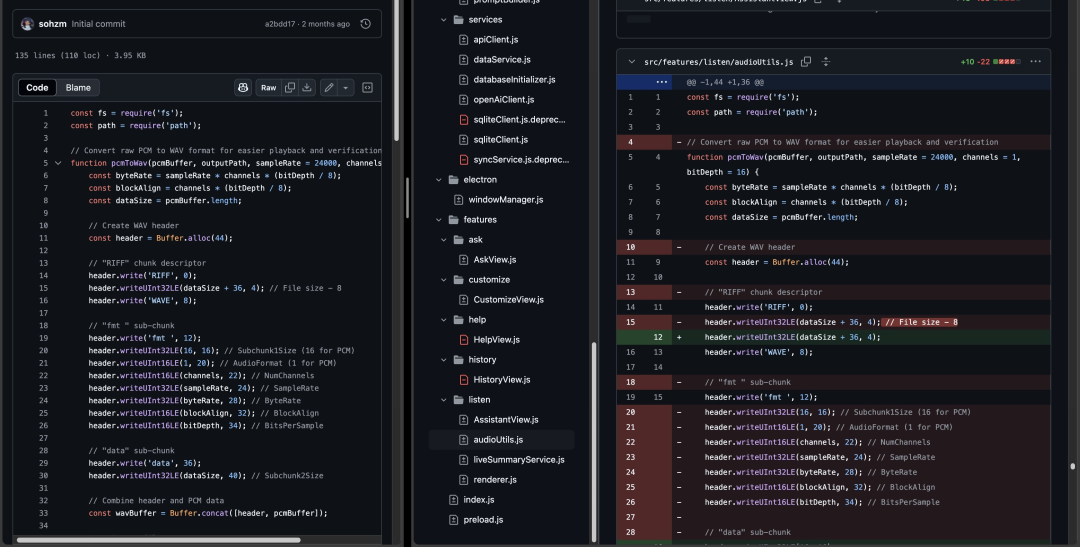Click line number 15 in code view
1080x547 pixels.
43,288
